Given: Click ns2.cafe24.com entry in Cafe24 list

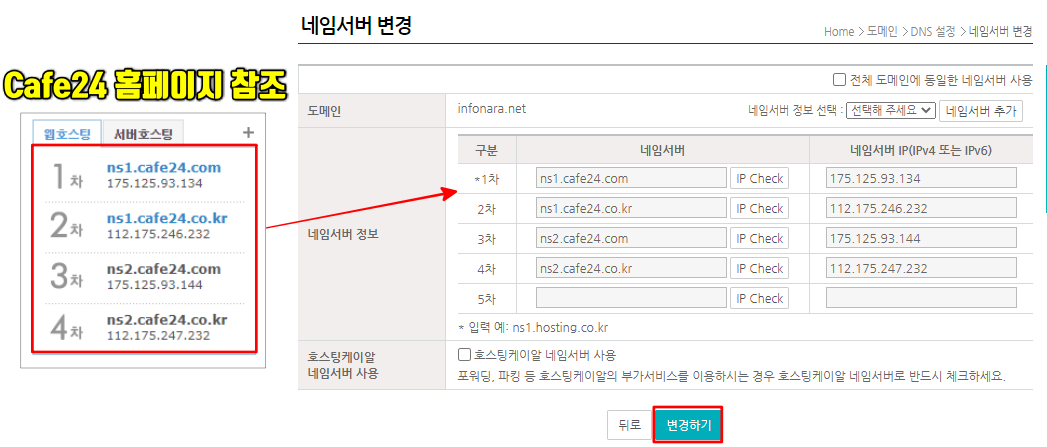Looking at the screenshot, I should 164,269.
